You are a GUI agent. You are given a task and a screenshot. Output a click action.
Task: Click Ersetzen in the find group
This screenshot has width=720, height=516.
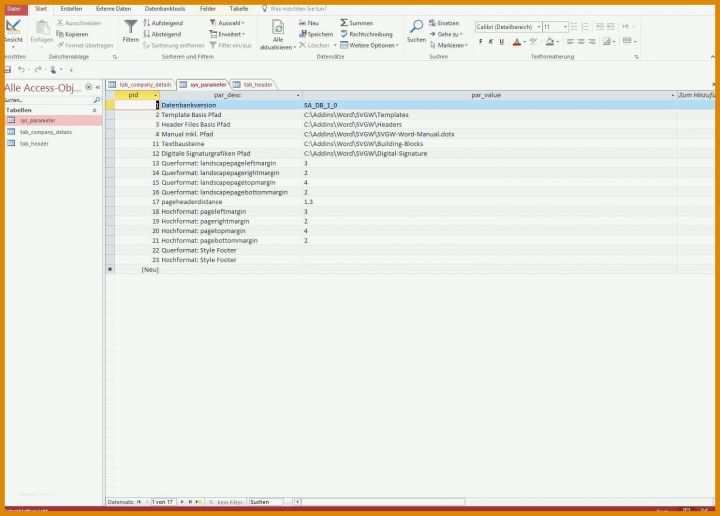tap(444, 23)
